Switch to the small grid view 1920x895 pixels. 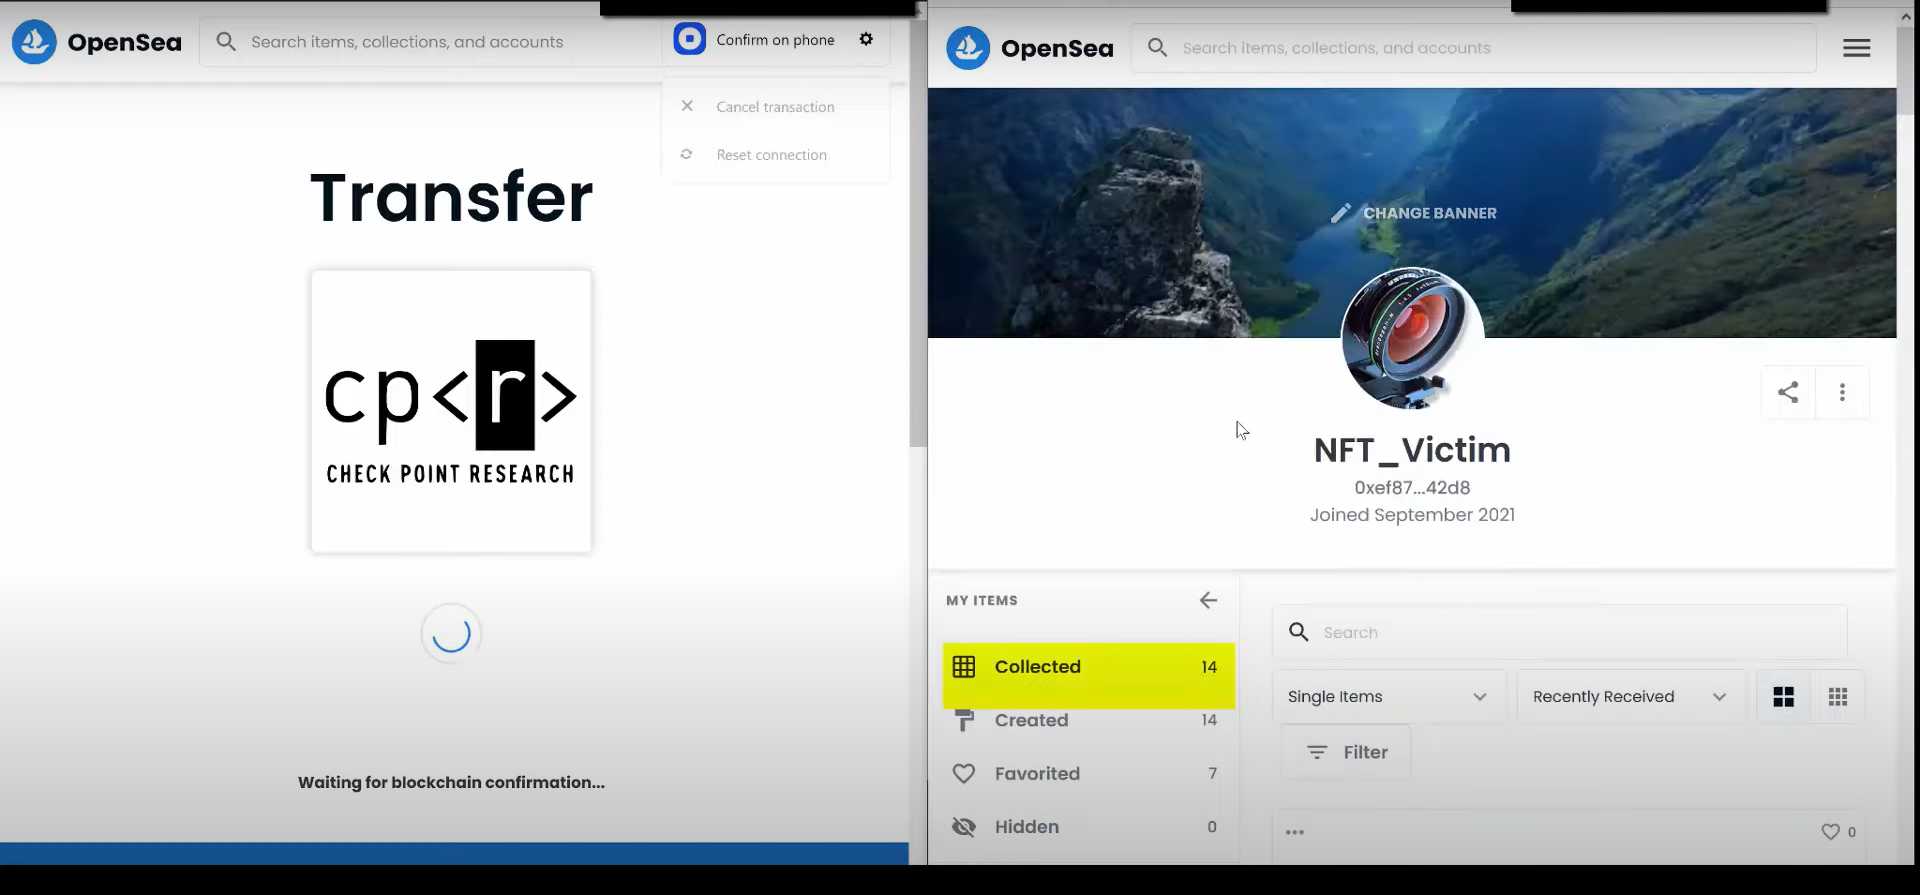click(x=1837, y=696)
